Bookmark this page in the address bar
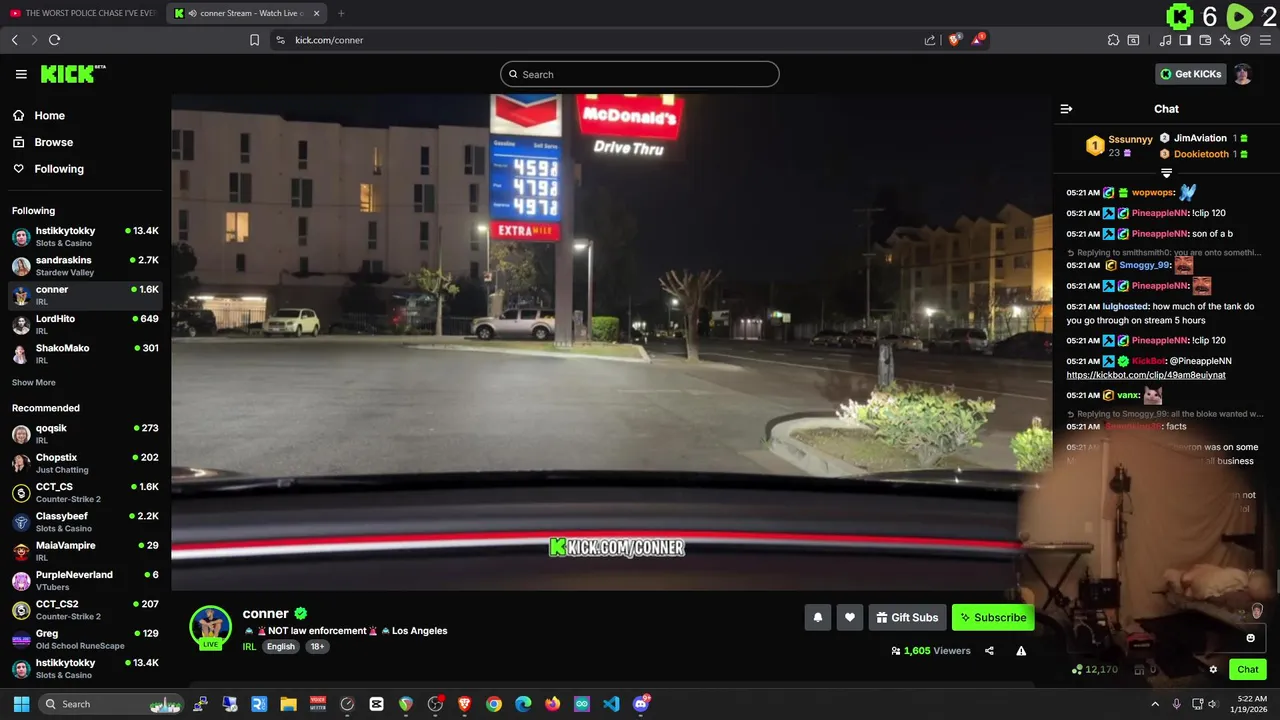The width and height of the screenshot is (1280, 720). tap(254, 40)
